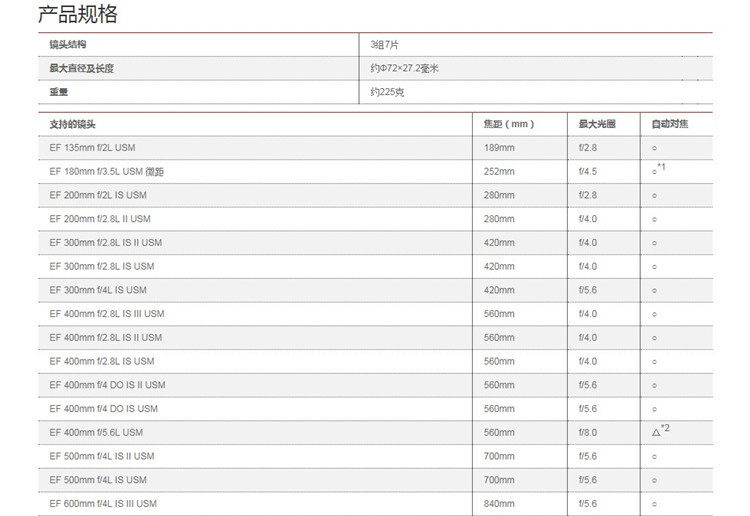Viewport: 750px width, 516px height.
Task: Select EF 500mm f/4L IS USM lens
Action: [x=98, y=480]
